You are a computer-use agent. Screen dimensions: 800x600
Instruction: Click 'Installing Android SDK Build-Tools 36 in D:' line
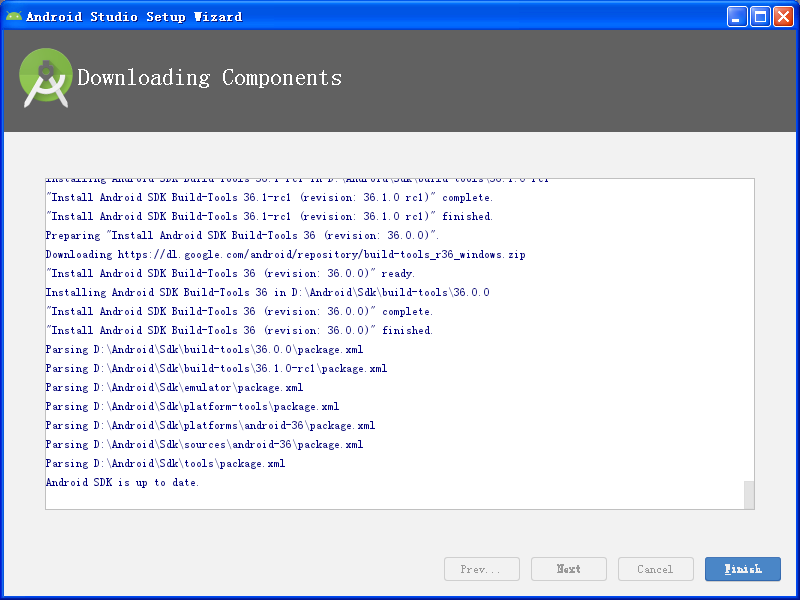click(267, 292)
